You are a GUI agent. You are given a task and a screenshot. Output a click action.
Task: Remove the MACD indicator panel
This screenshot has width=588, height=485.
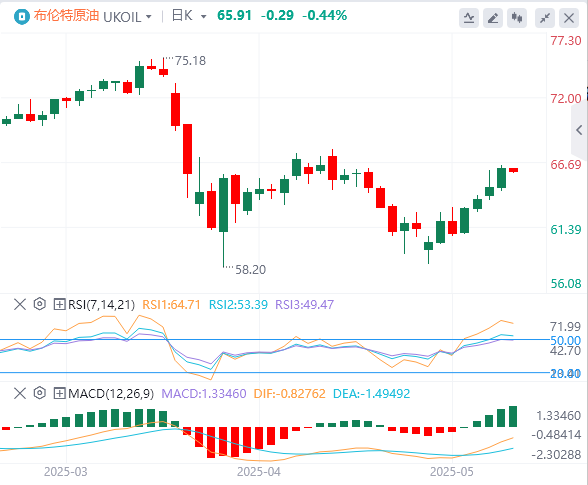point(20,393)
